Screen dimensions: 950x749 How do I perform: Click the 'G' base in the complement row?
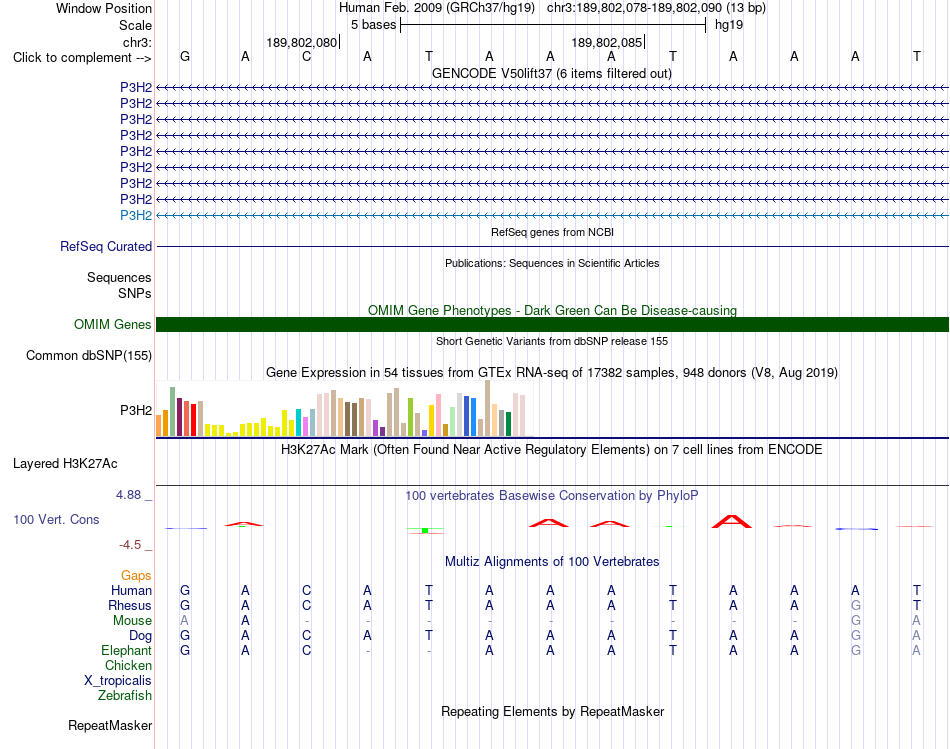(185, 56)
